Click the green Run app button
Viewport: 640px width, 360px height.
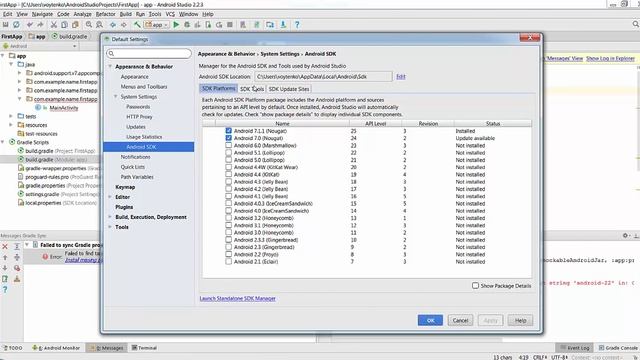click(x=176, y=25)
